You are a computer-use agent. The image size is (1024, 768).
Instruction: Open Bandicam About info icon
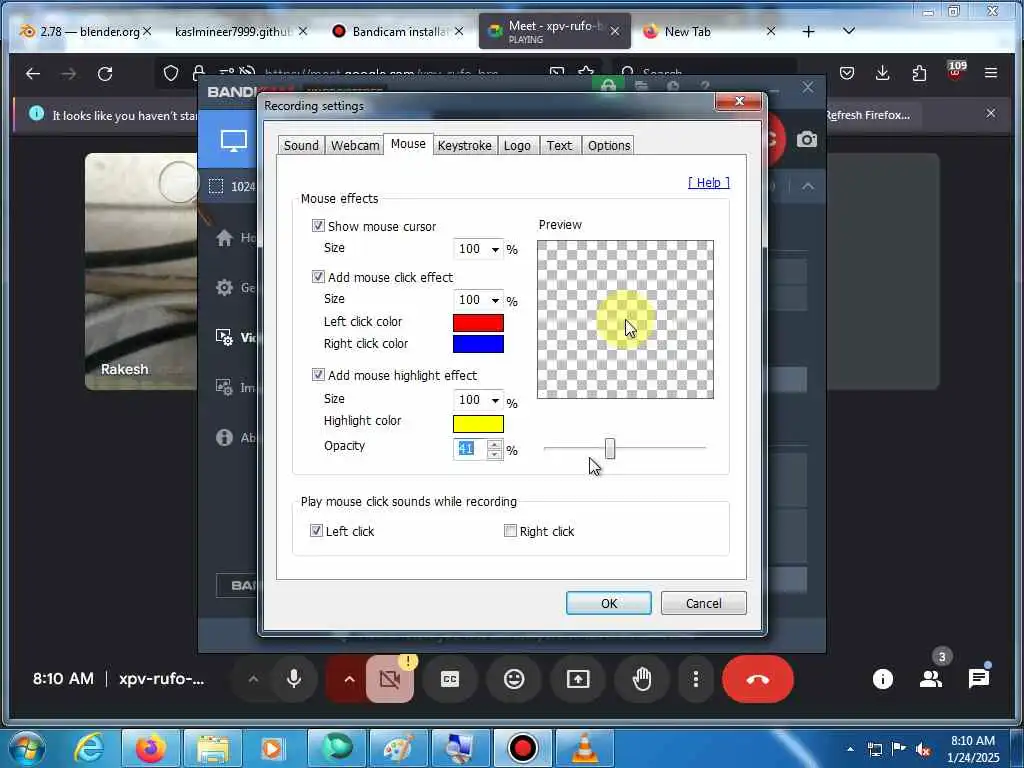tap(224, 437)
